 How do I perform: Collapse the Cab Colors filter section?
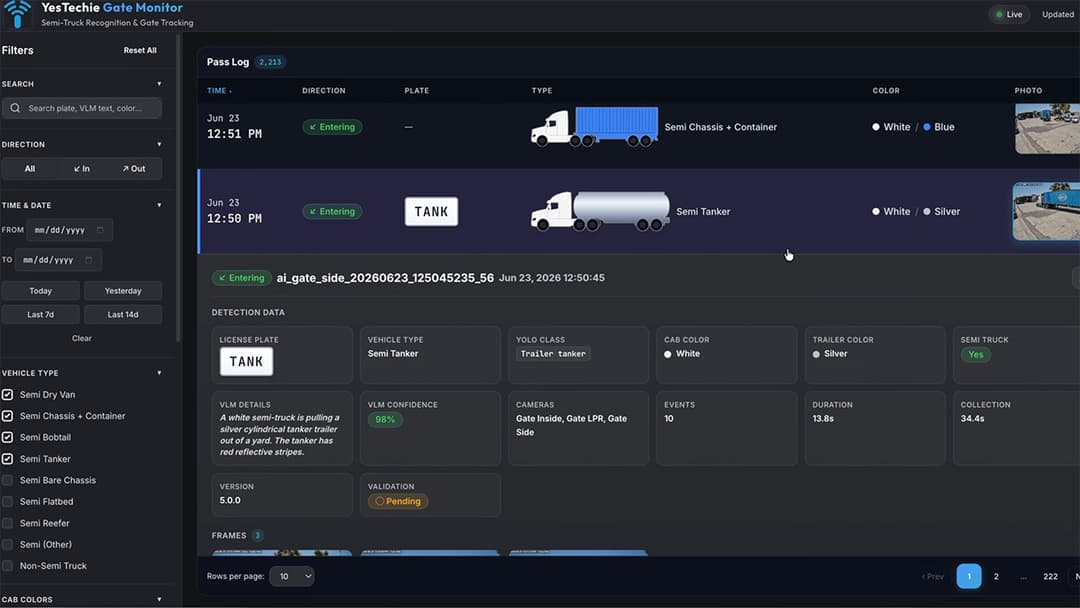[x=159, y=600]
